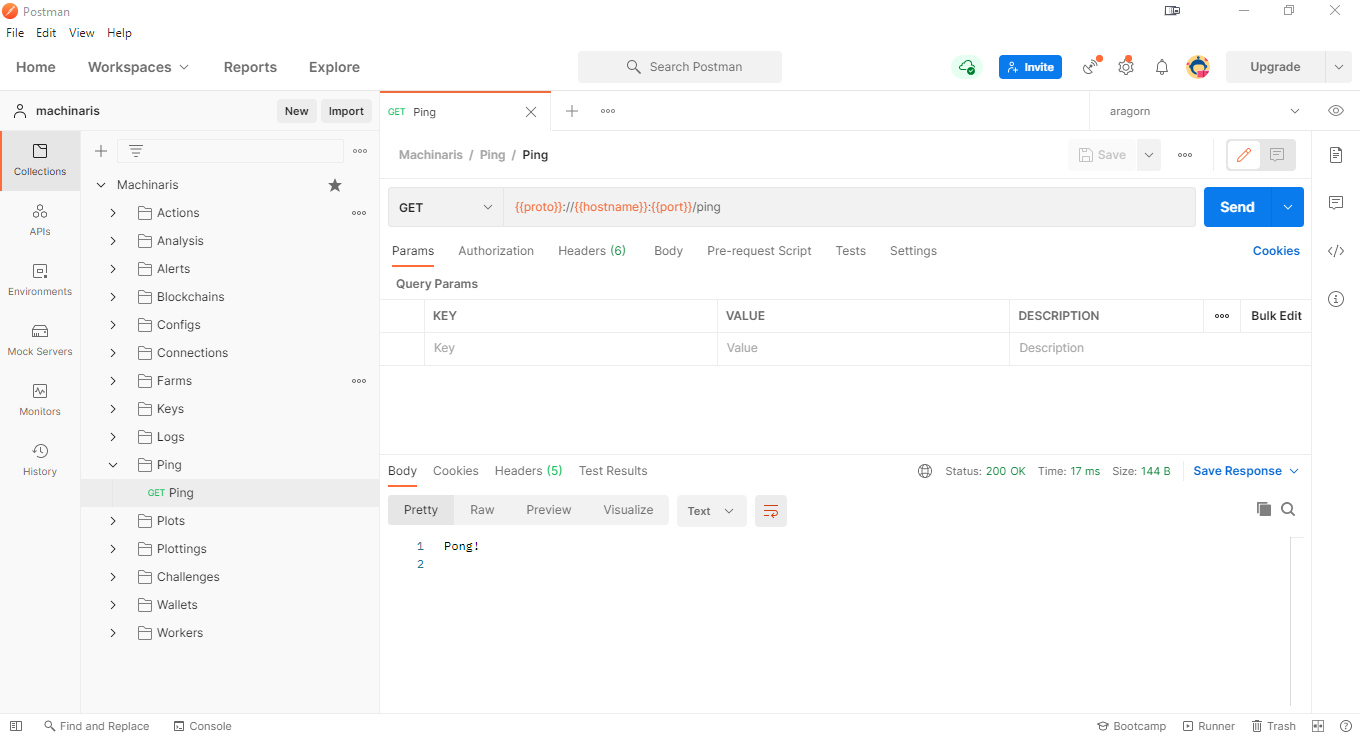Expand the Blockchains folder

tap(113, 297)
